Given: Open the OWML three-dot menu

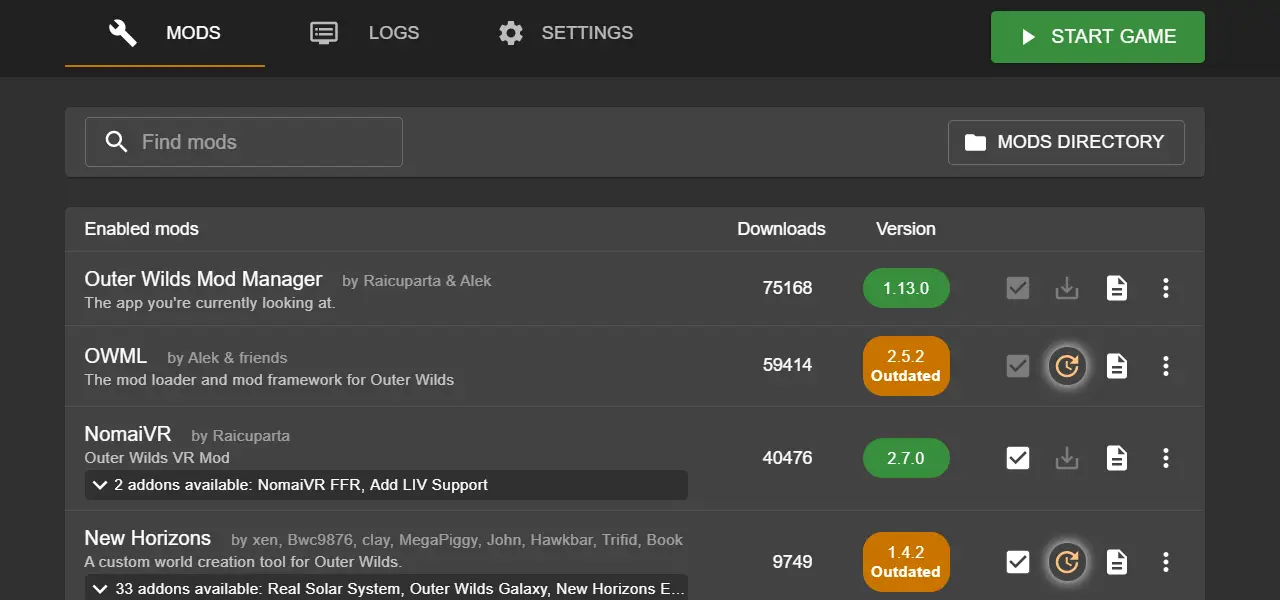Looking at the screenshot, I should pos(1165,366).
